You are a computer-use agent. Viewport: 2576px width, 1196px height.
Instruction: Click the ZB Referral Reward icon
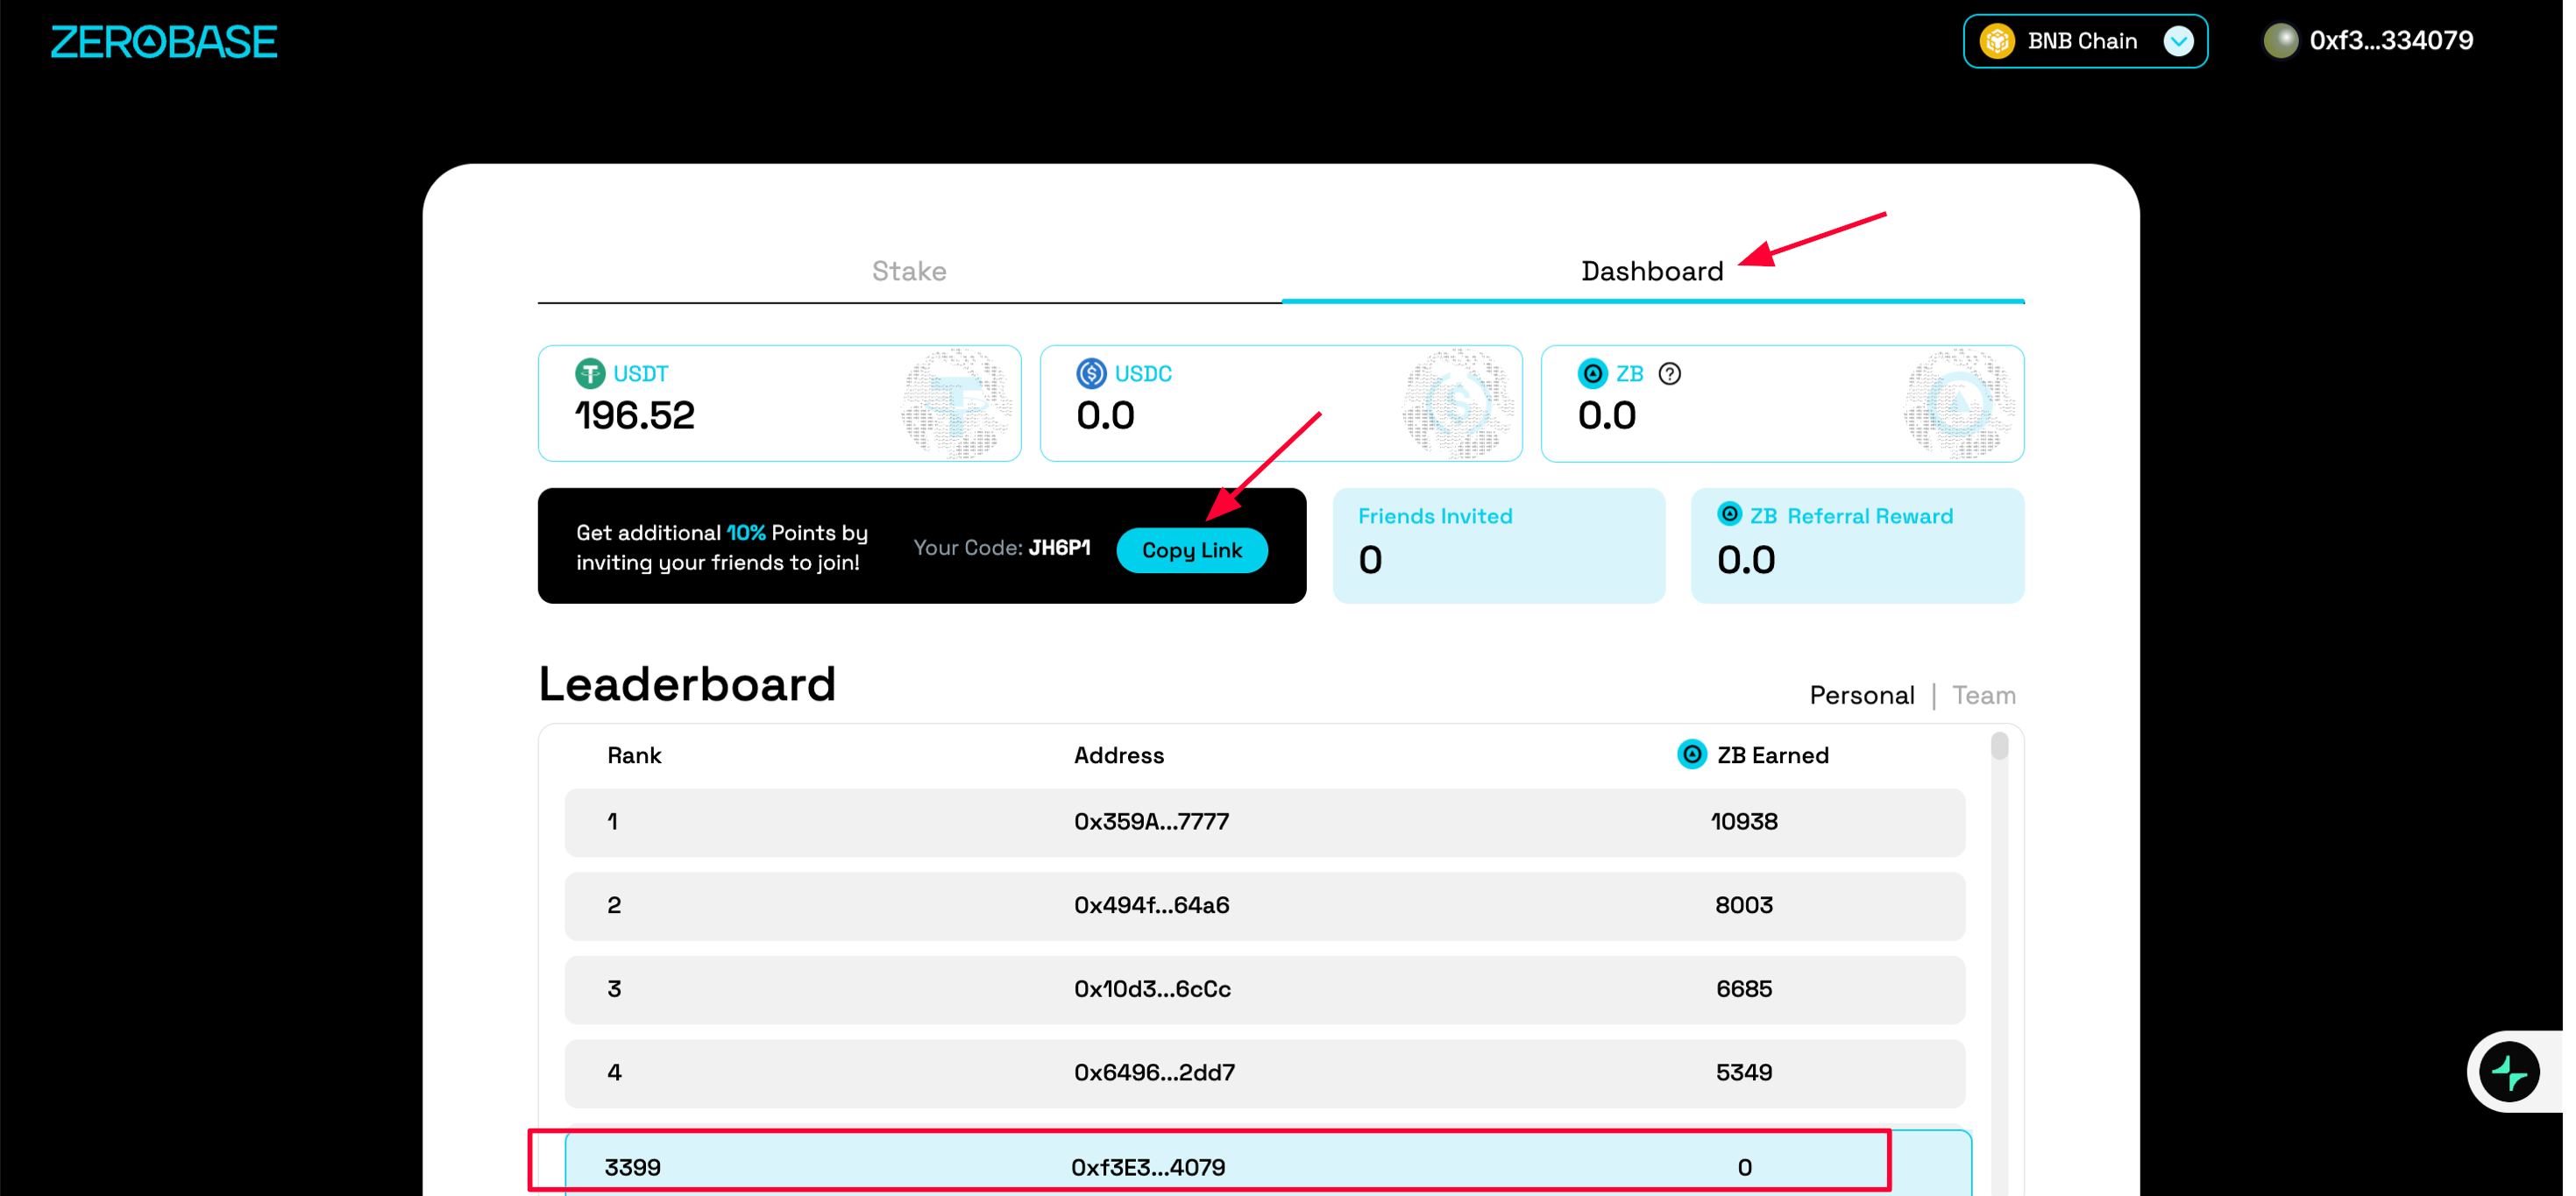pos(1729,514)
